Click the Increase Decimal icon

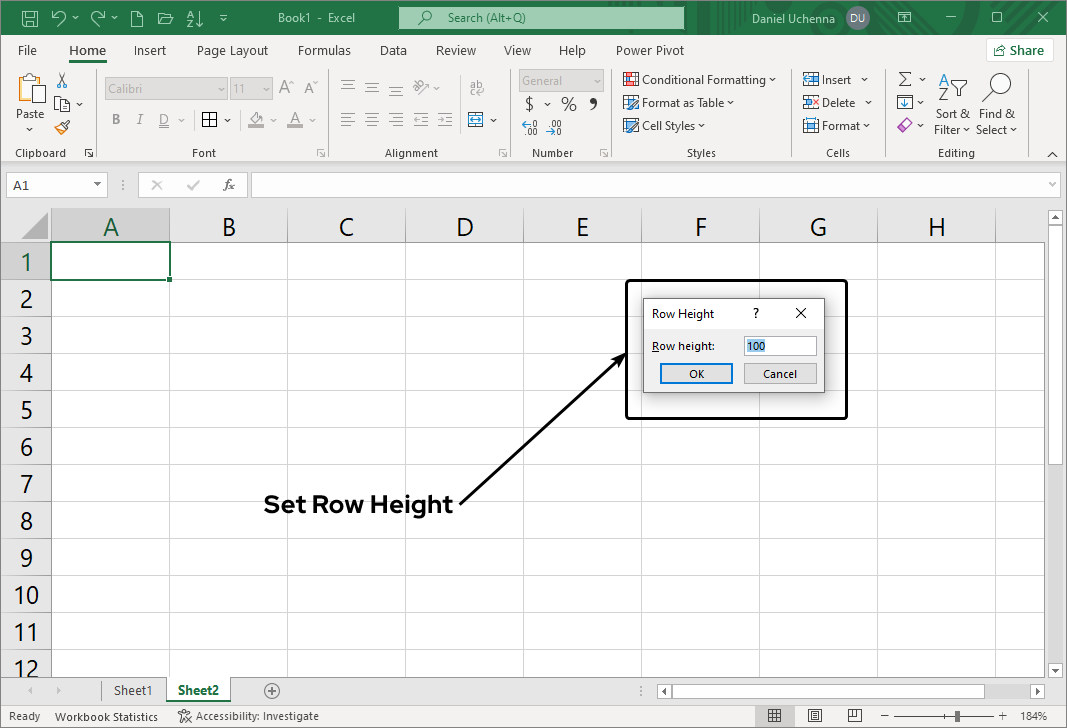coord(528,128)
